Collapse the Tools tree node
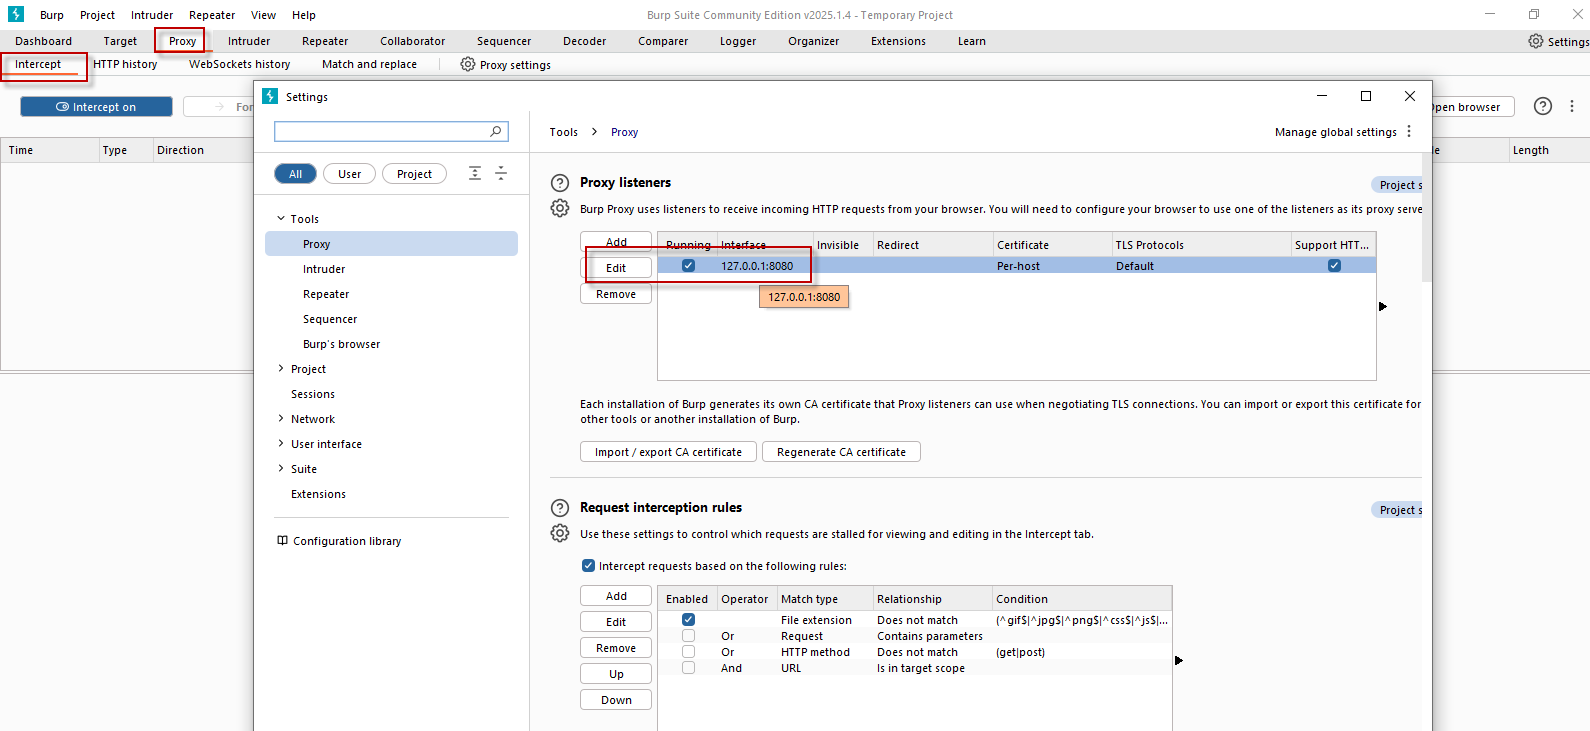Screen dimensions: 1590x731 pyautogui.click(x=281, y=218)
